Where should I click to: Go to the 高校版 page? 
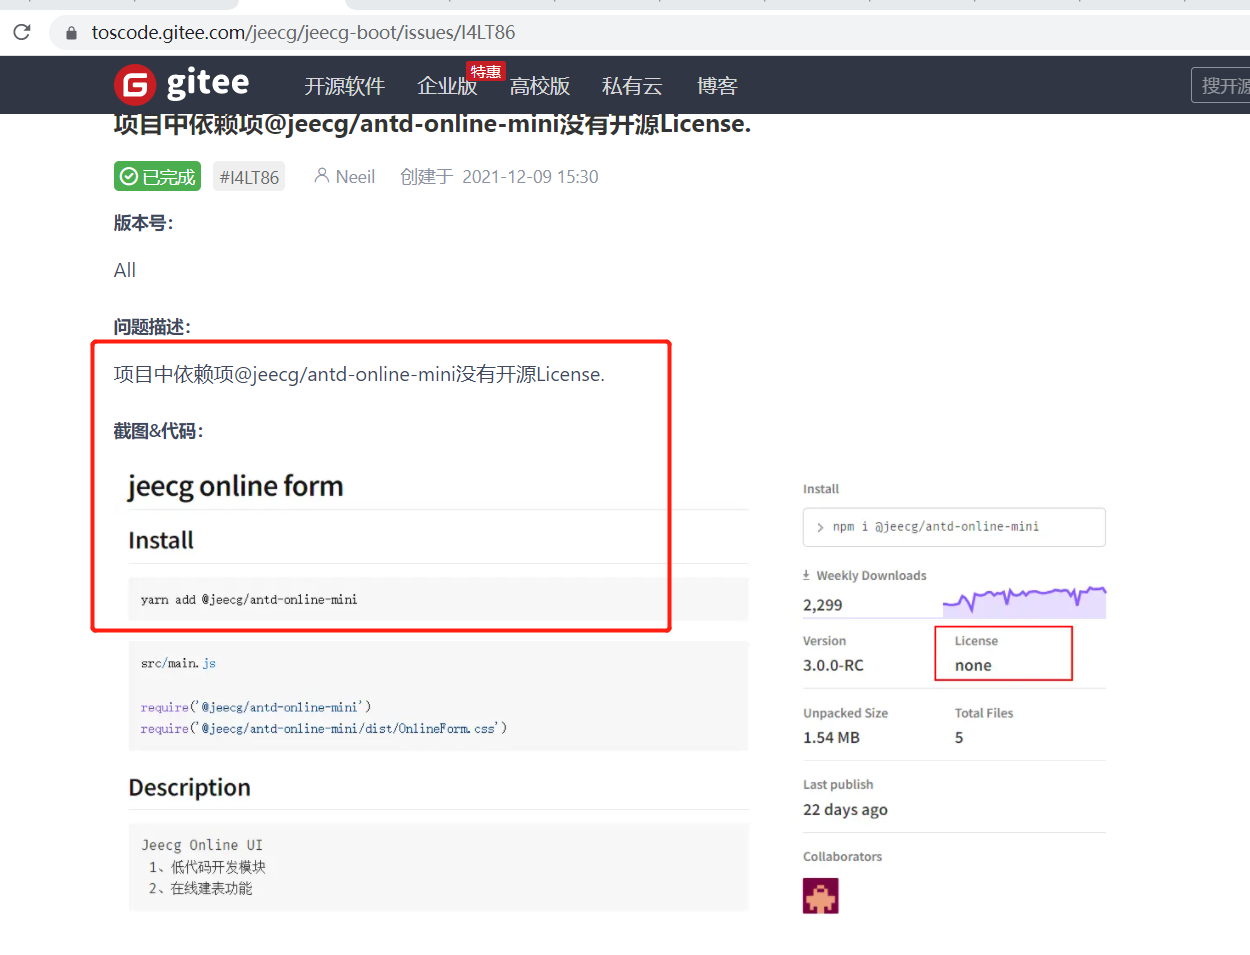coord(539,86)
